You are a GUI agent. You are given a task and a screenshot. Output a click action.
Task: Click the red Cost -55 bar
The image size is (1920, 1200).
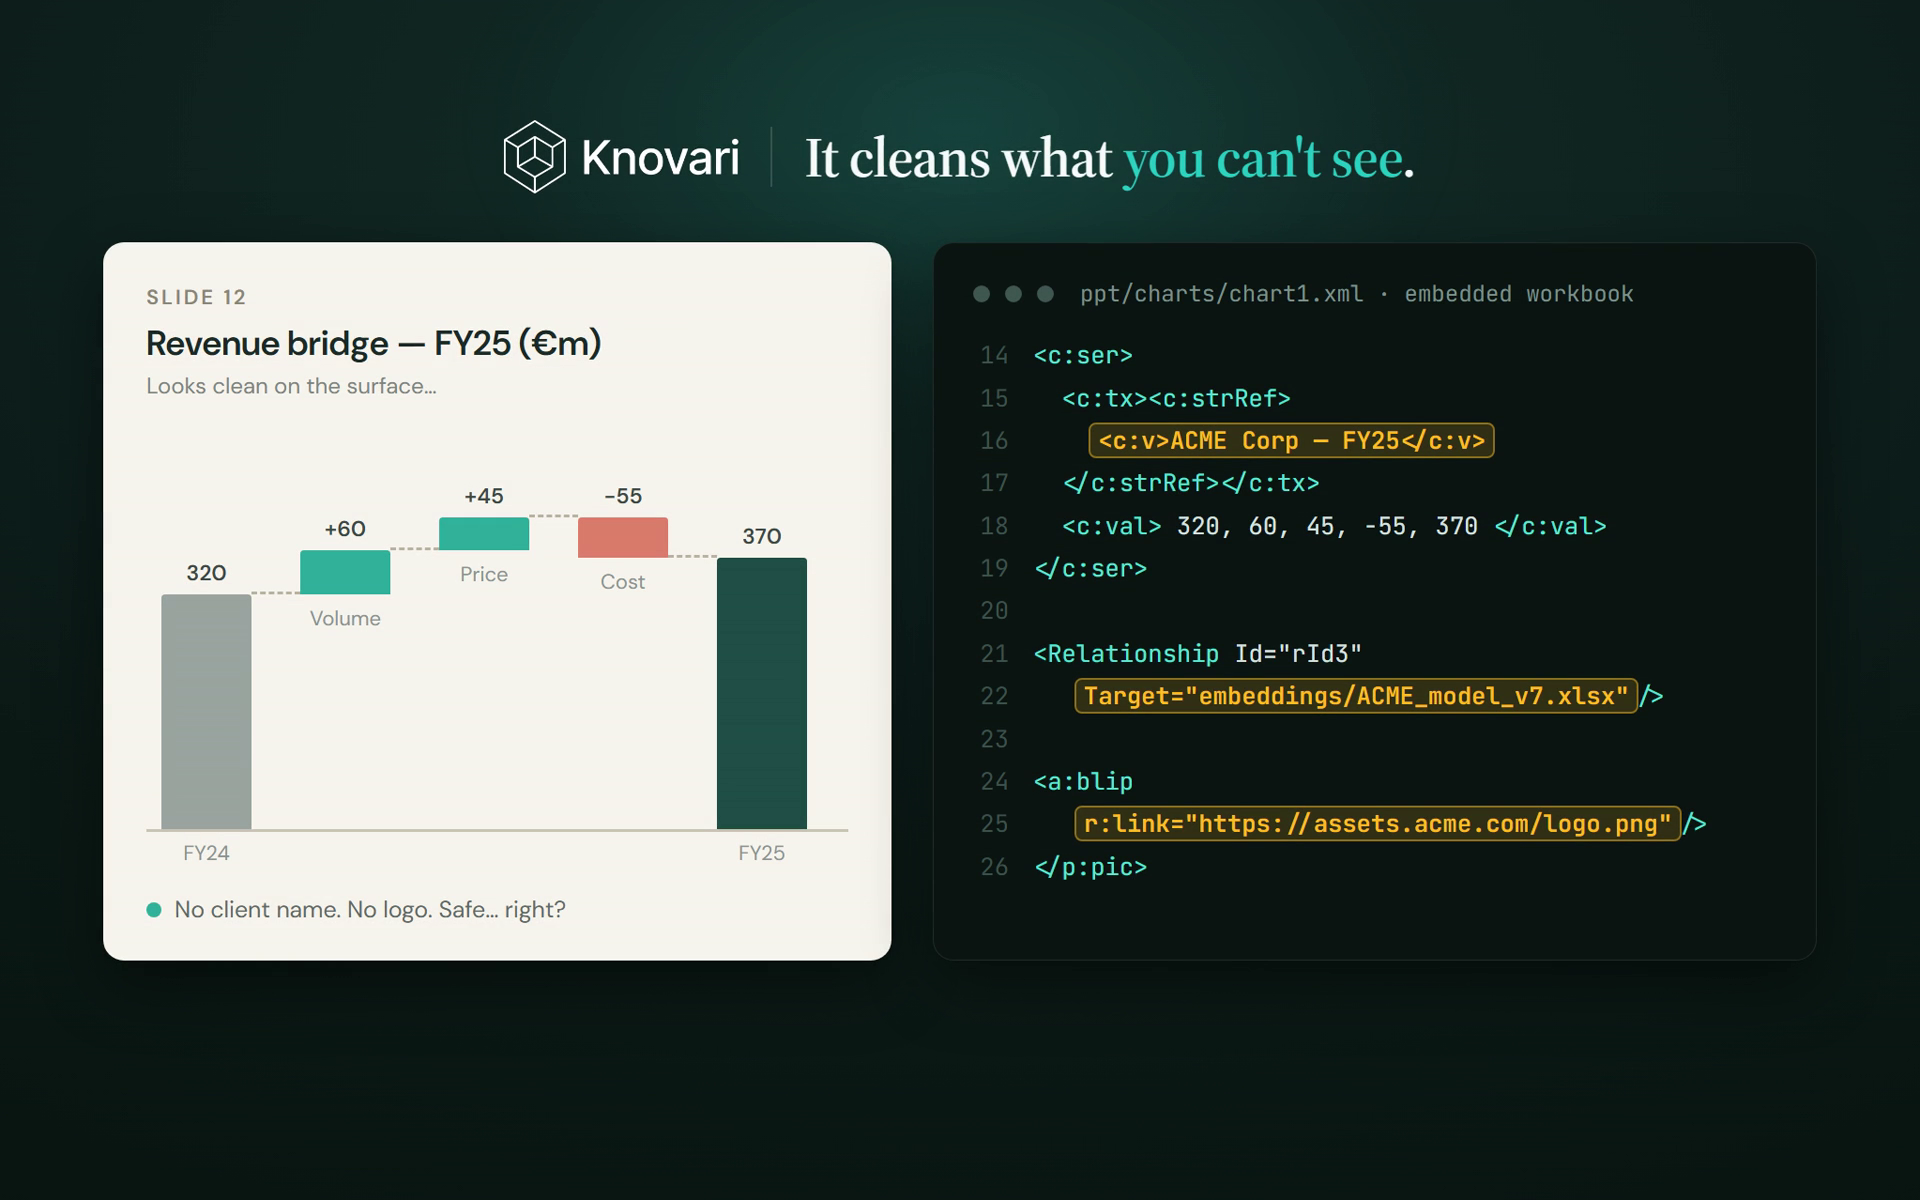tap(623, 537)
